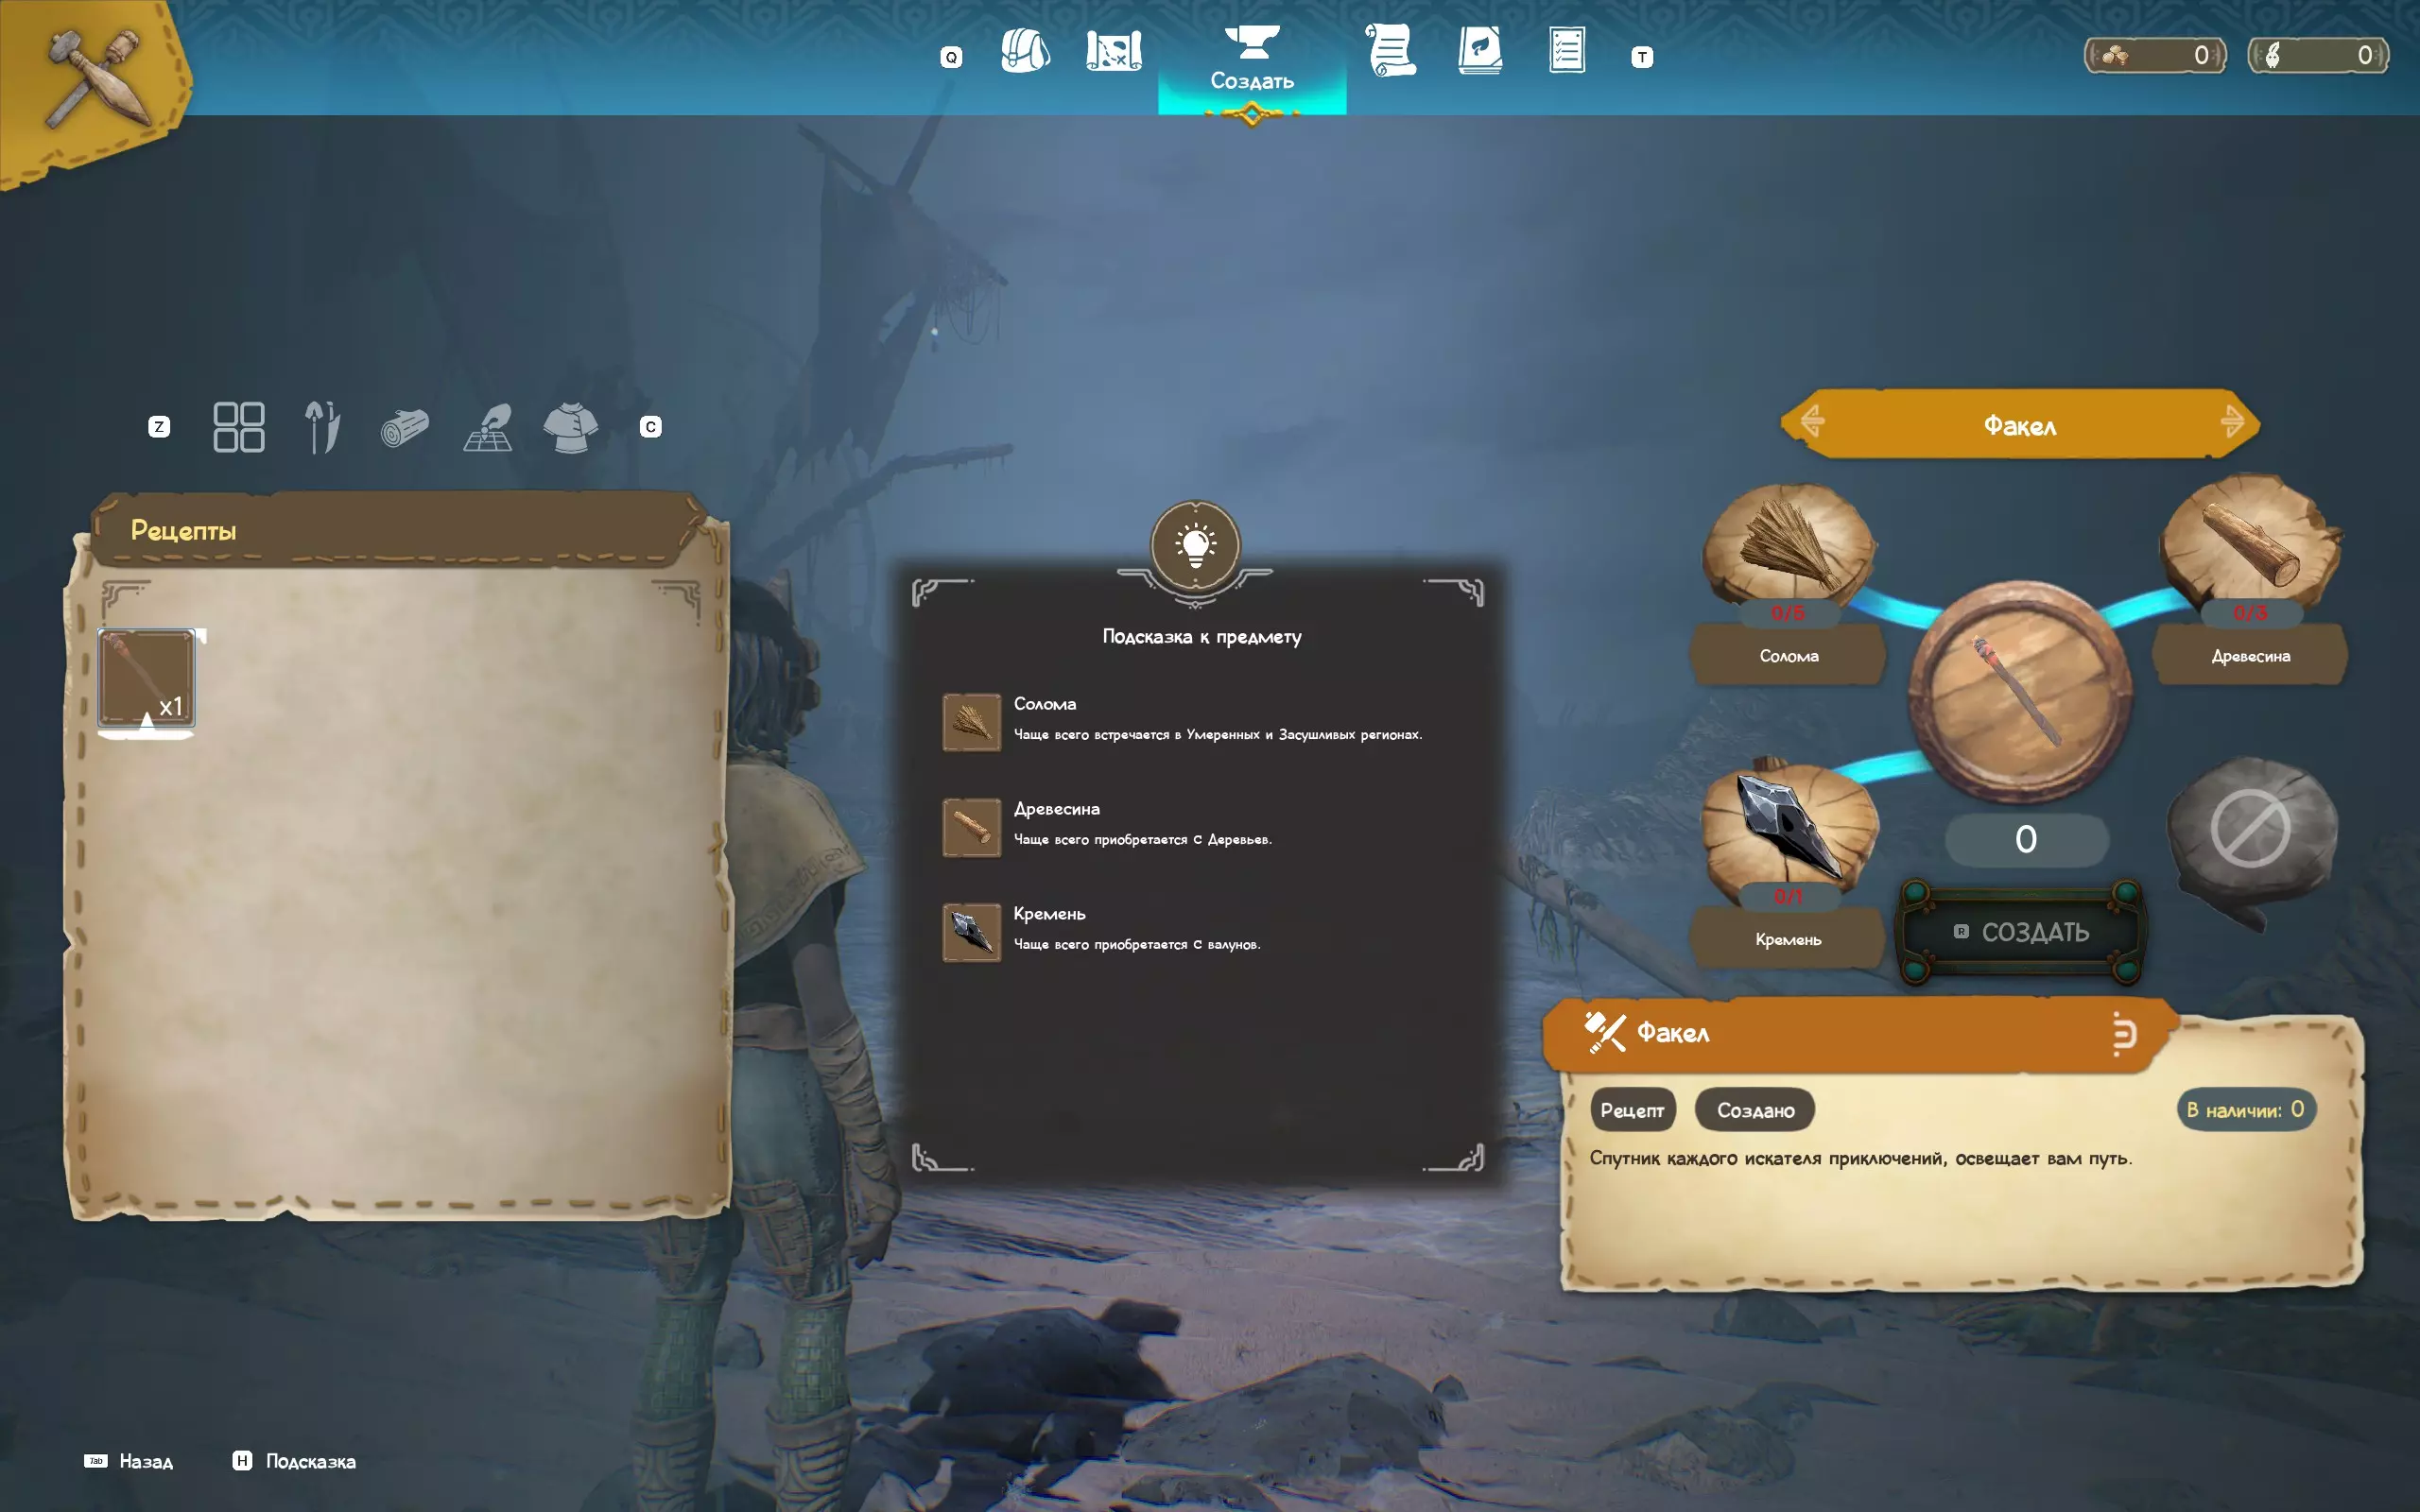Toggle the Создано tag filter
The image size is (2420, 1512).
pos(1755,1110)
